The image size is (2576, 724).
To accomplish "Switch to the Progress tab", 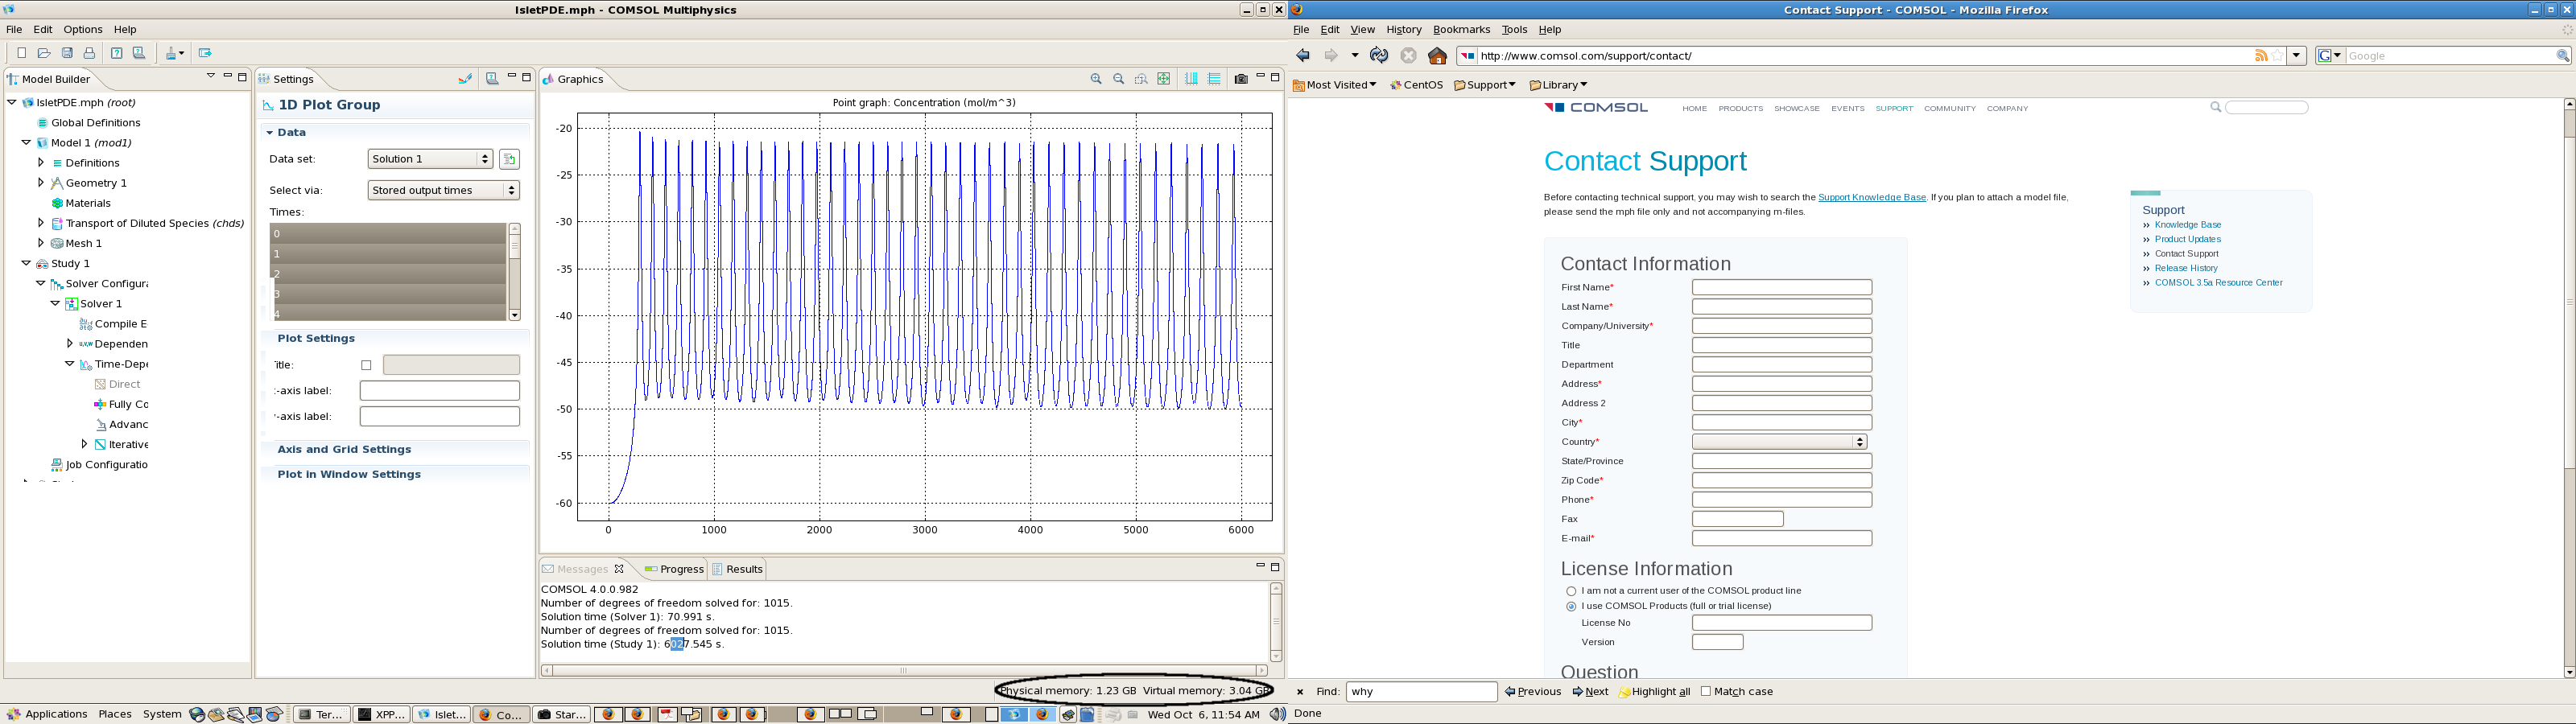I will (674, 569).
